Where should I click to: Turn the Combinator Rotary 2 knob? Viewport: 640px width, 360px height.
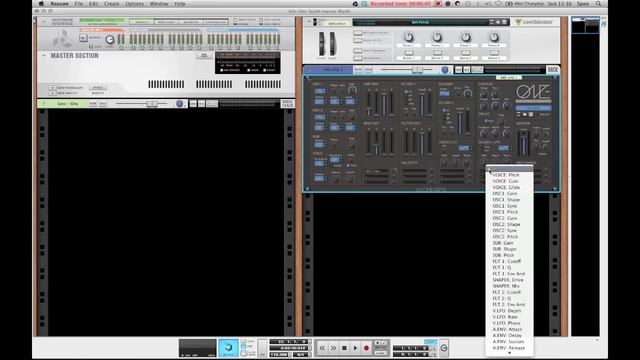(x=437, y=38)
